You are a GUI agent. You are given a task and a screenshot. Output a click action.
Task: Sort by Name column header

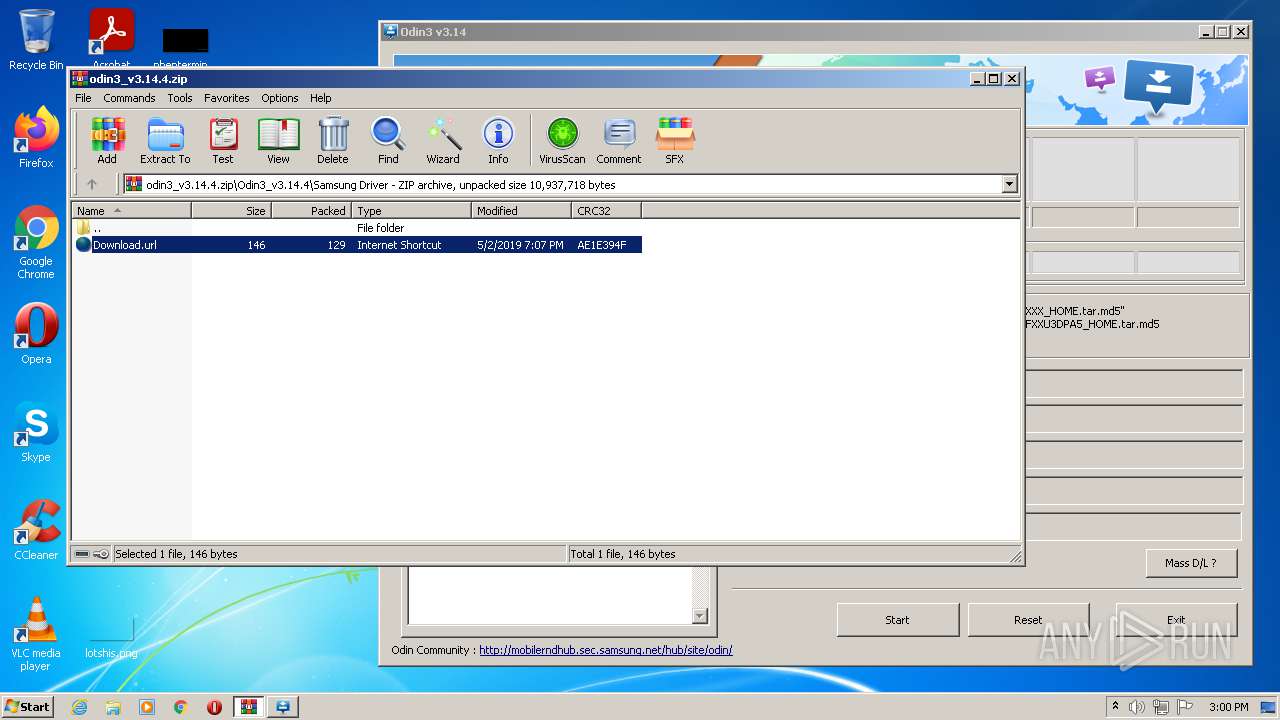point(131,211)
